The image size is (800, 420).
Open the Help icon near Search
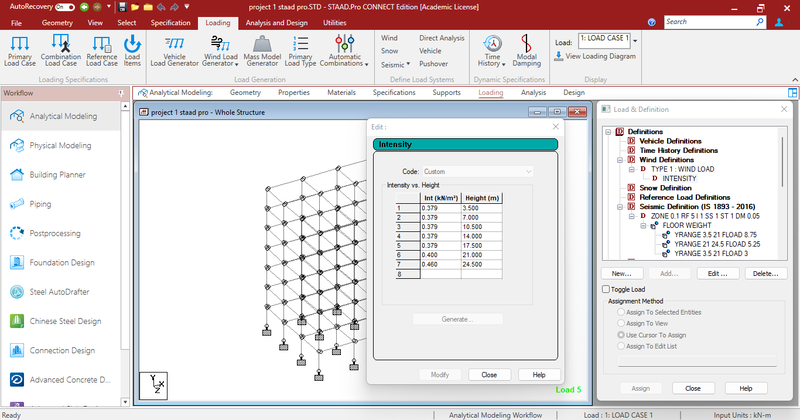(652, 22)
